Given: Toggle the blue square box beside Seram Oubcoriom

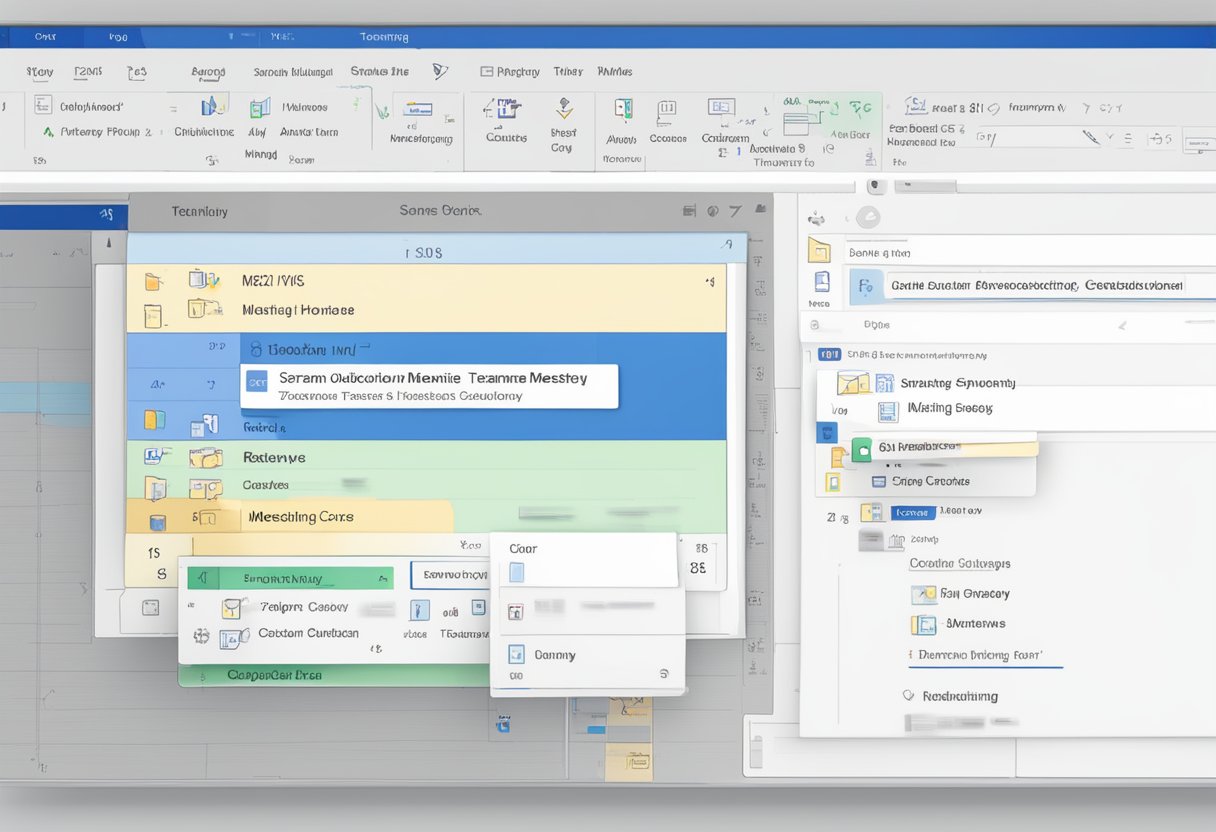Looking at the screenshot, I should point(258,380).
